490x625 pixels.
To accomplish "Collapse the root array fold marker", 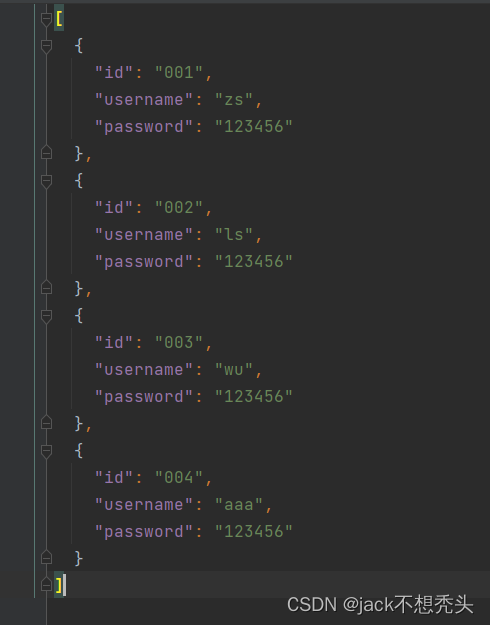I will (x=46, y=19).
